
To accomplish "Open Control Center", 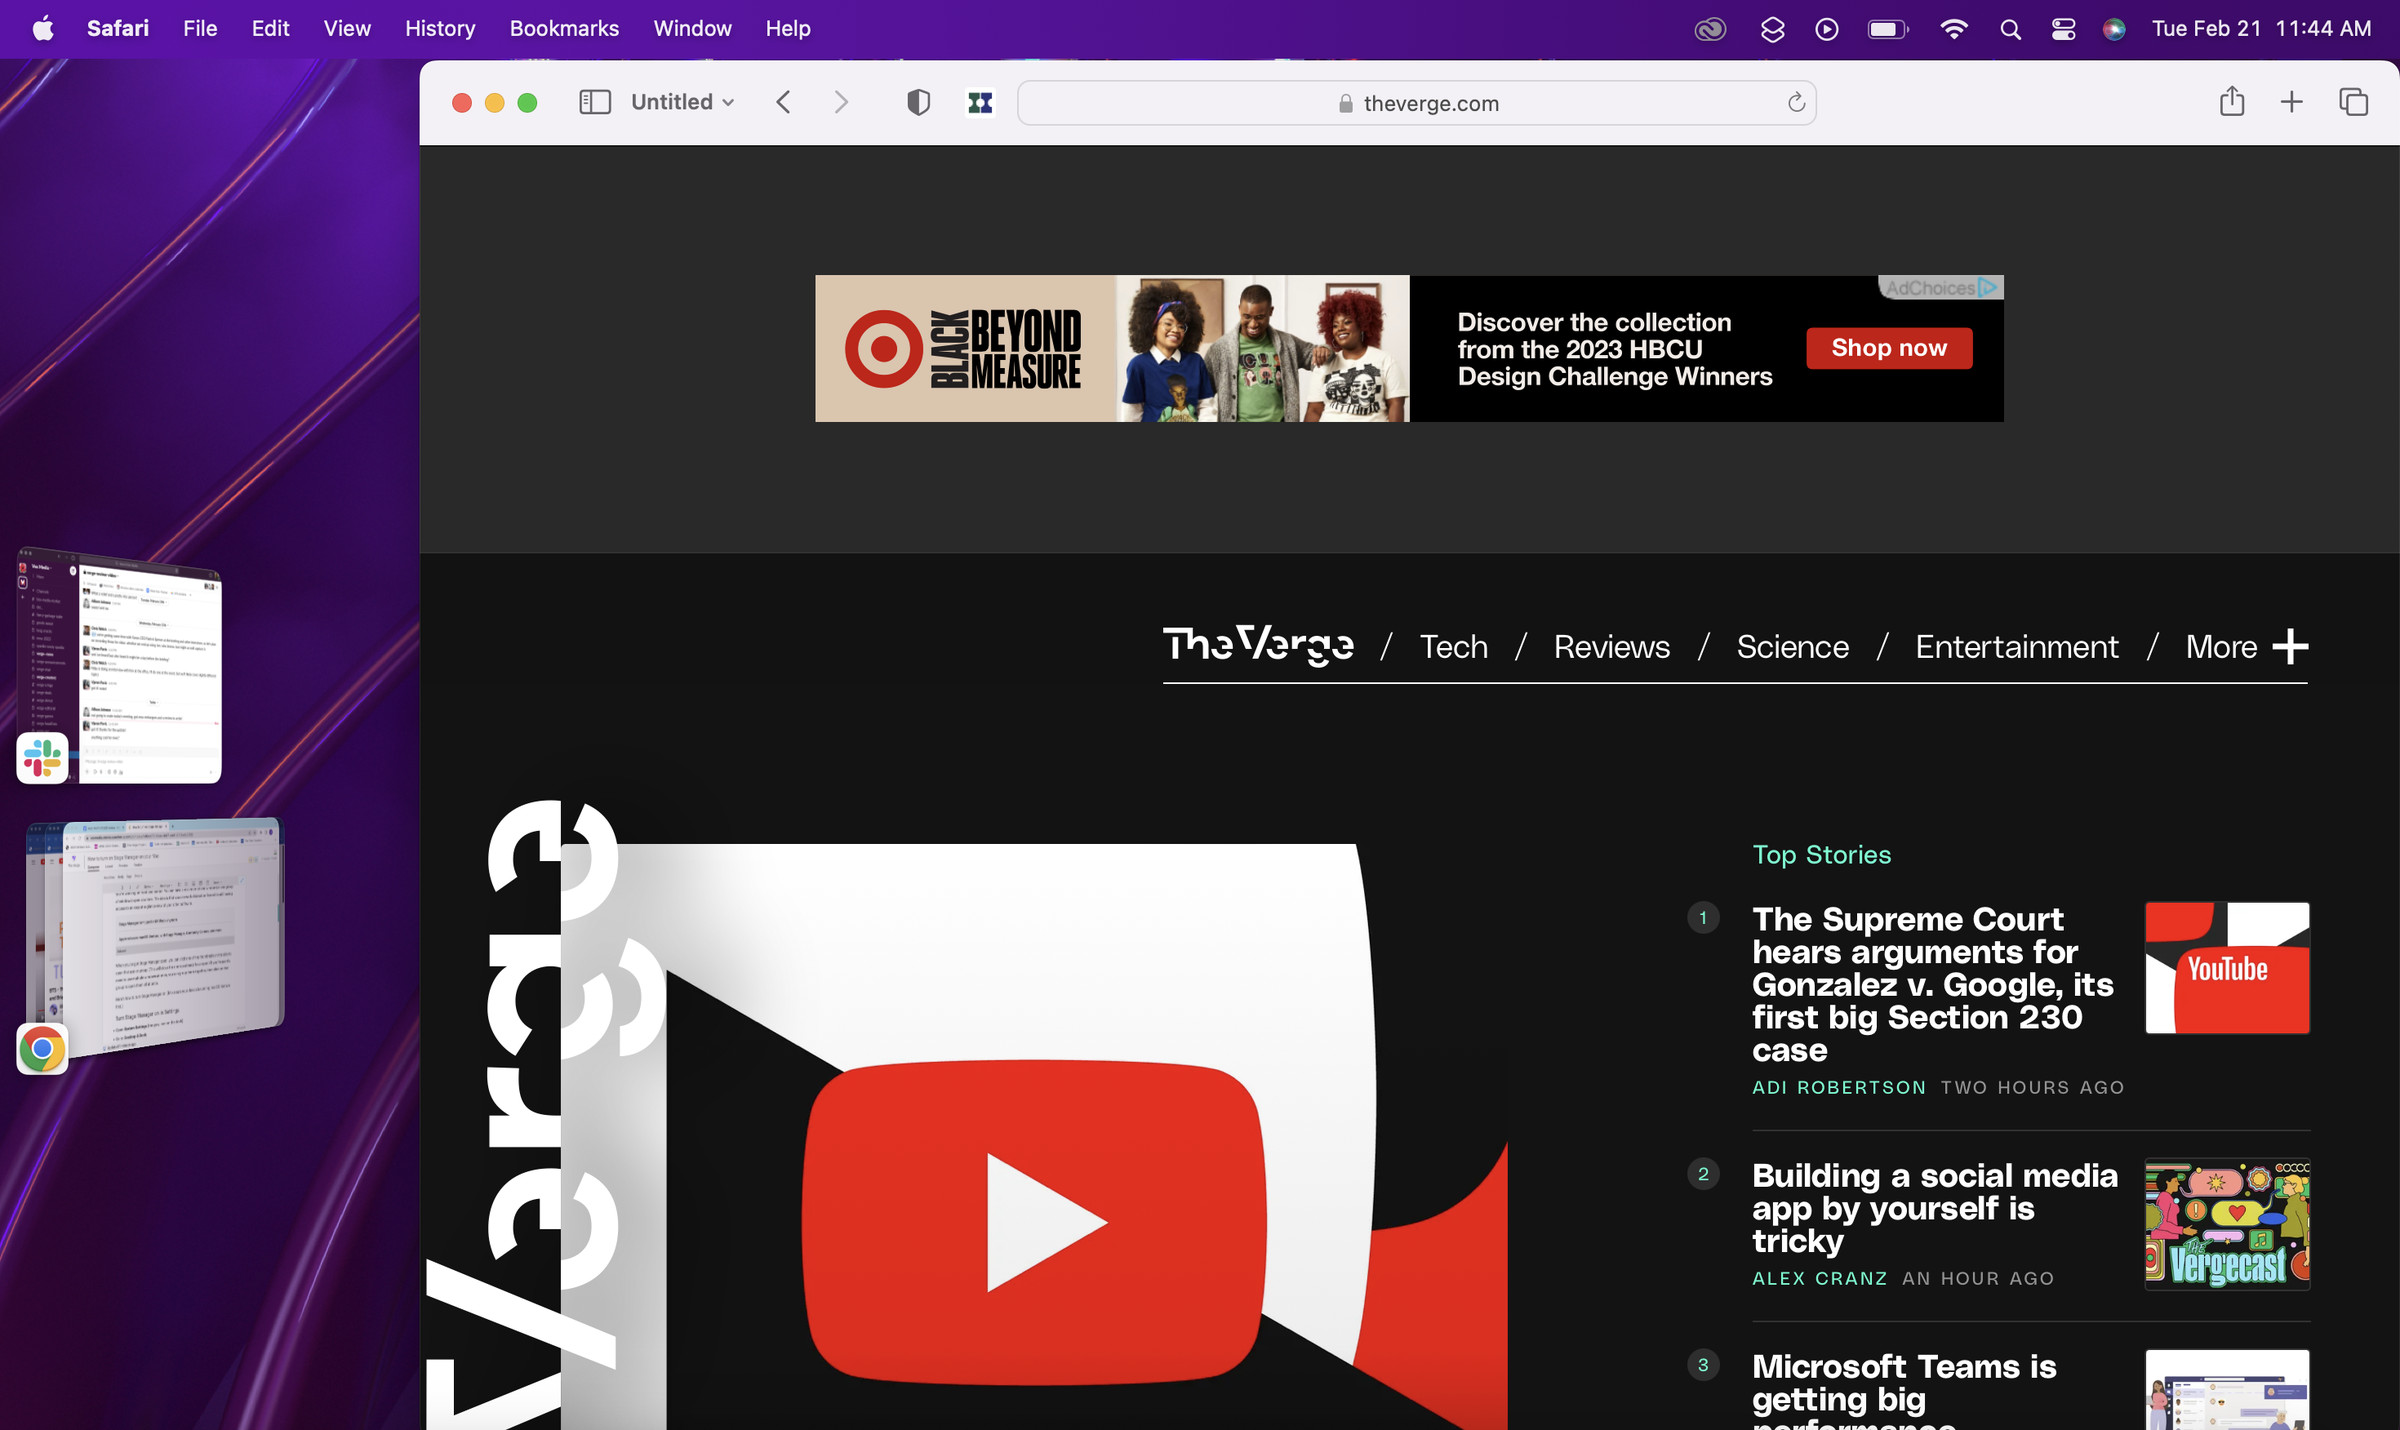I will (x=2063, y=29).
